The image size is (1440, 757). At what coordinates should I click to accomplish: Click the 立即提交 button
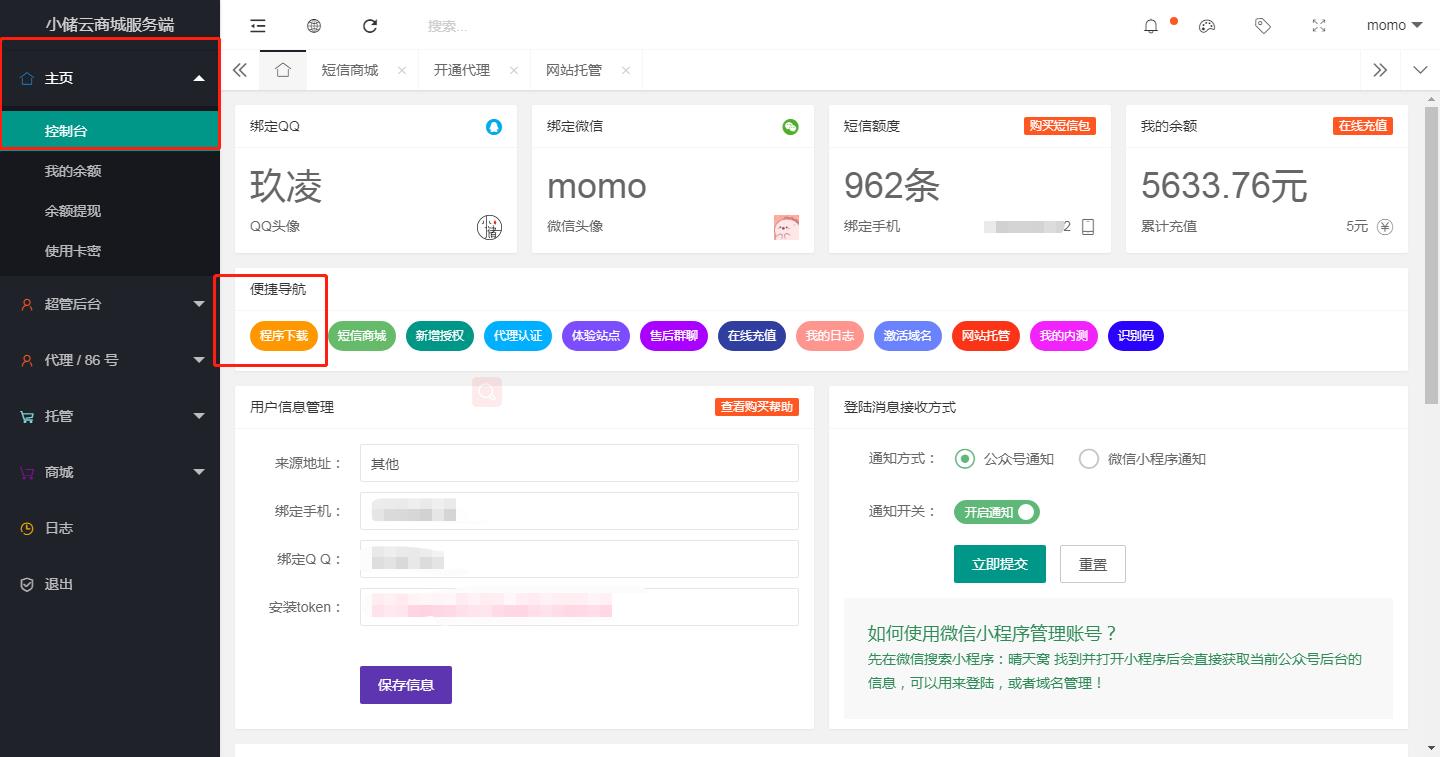pyautogui.click(x=1000, y=564)
